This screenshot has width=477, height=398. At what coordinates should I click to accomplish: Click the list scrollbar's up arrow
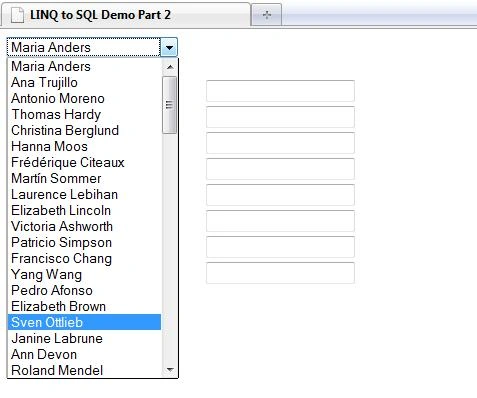coord(170,67)
